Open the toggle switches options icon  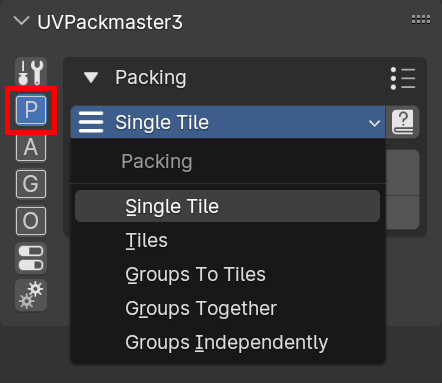click(31, 258)
